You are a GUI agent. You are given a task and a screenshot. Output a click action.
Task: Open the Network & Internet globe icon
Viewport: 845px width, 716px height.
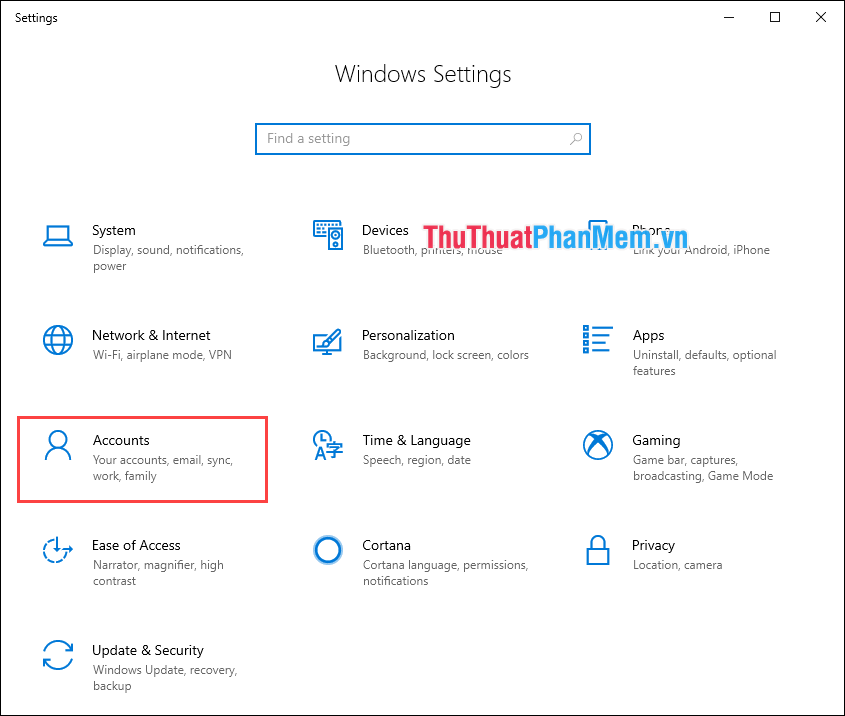pos(57,340)
